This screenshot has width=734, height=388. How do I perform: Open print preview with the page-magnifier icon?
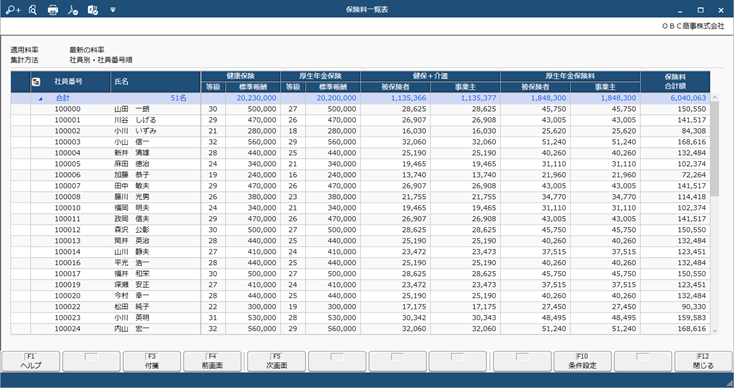33,10
